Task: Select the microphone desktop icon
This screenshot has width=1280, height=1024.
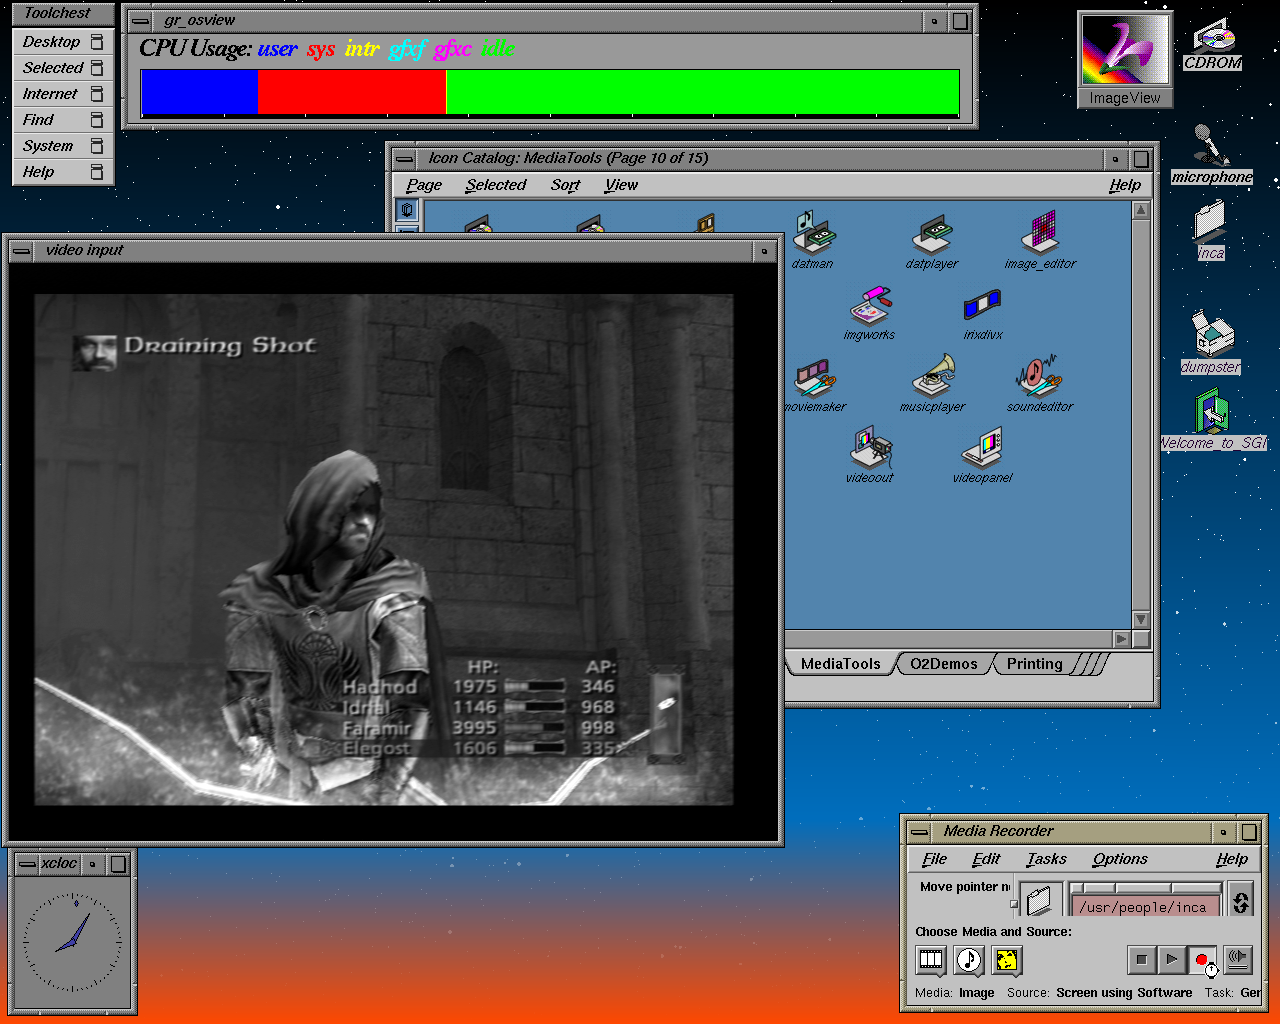Action: pos(1211,153)
